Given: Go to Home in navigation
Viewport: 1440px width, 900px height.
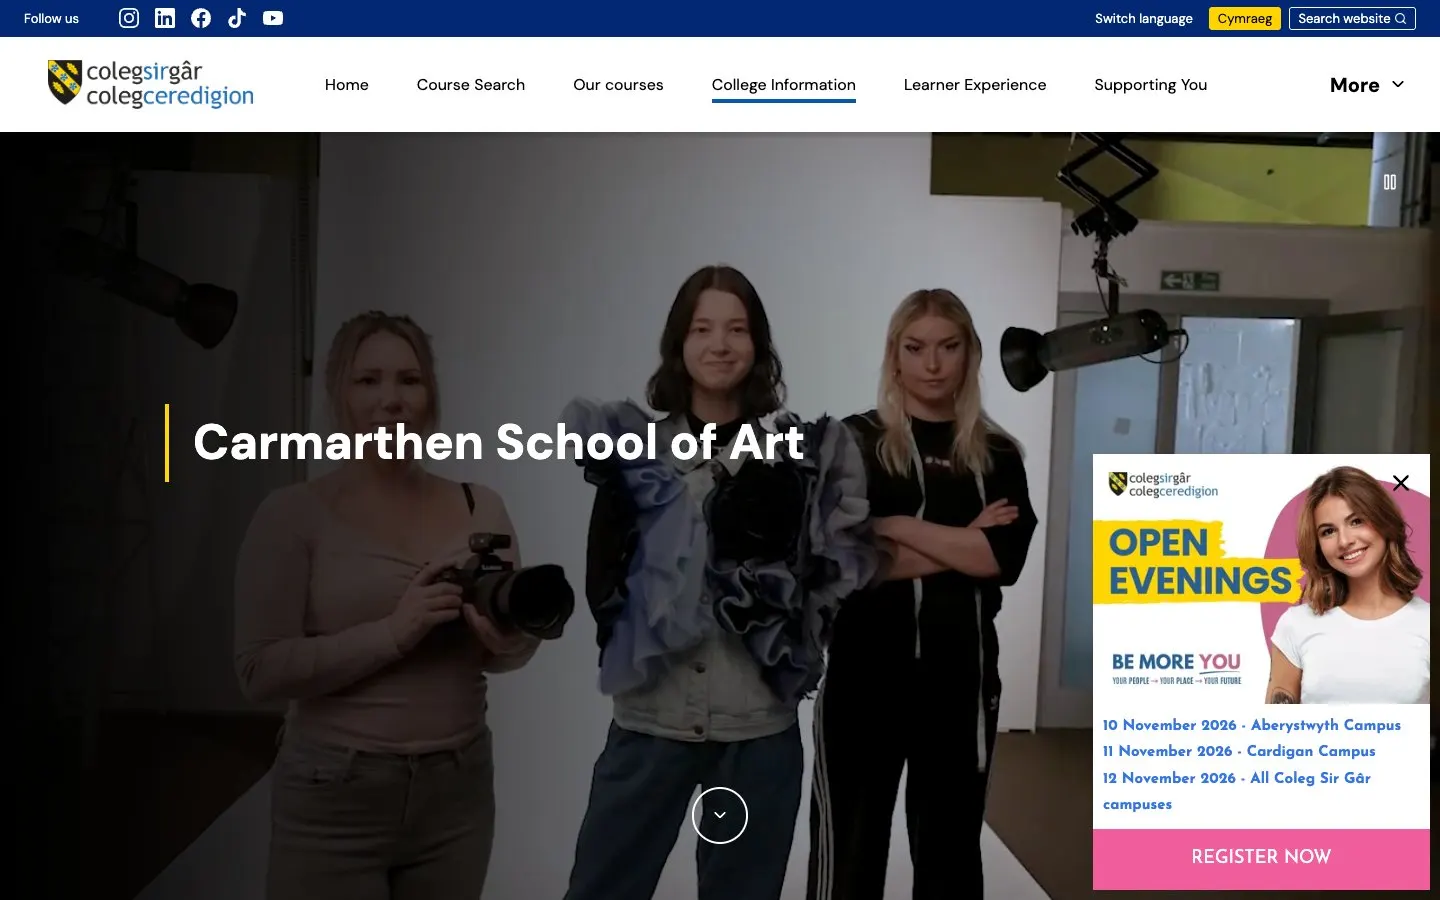Looking at the screenshot, I should (x=347, y=85).
